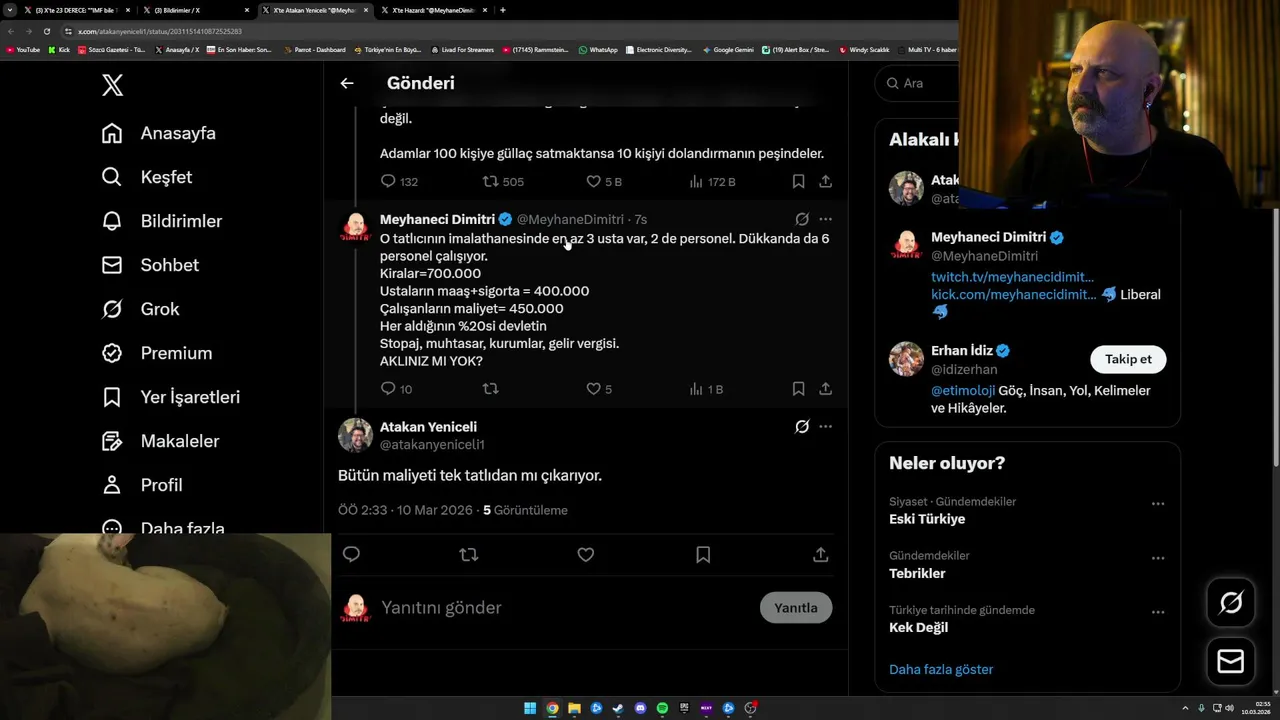Go back with the Gönderi arrow

point(347,83)
